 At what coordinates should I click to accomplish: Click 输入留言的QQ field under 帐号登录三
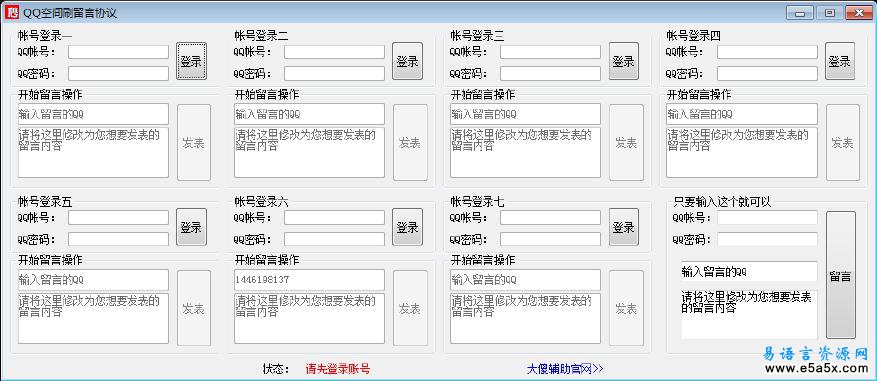526,114
